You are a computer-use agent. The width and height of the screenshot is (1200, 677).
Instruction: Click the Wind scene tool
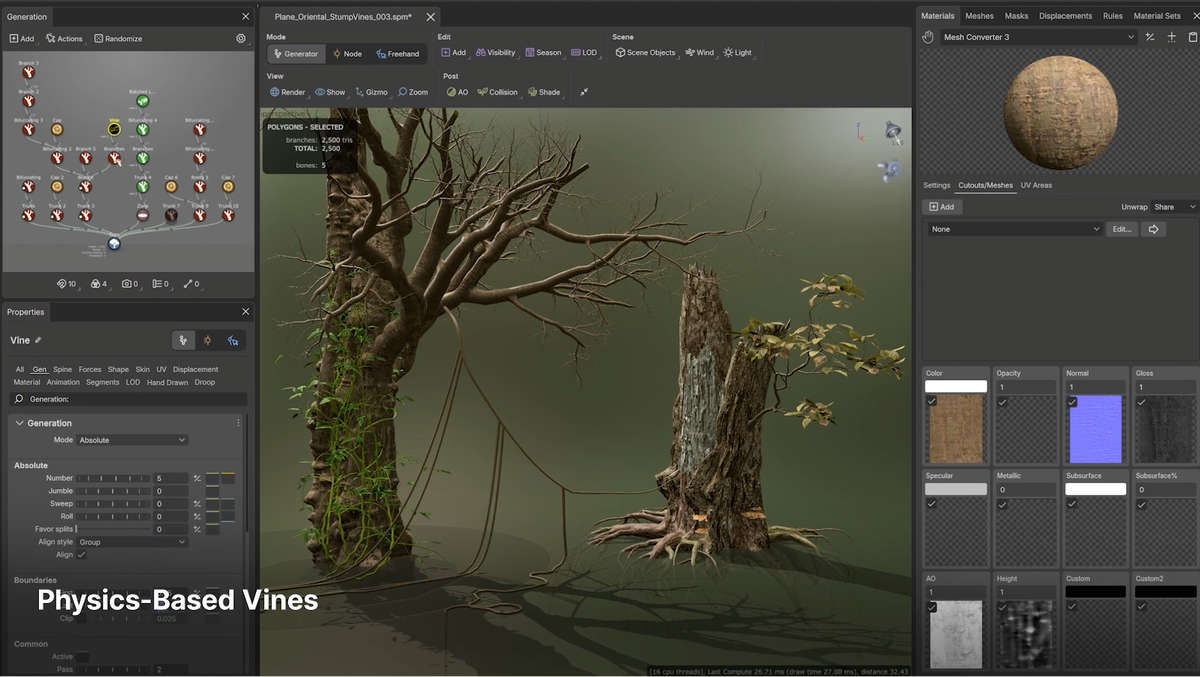coord(699,52)
